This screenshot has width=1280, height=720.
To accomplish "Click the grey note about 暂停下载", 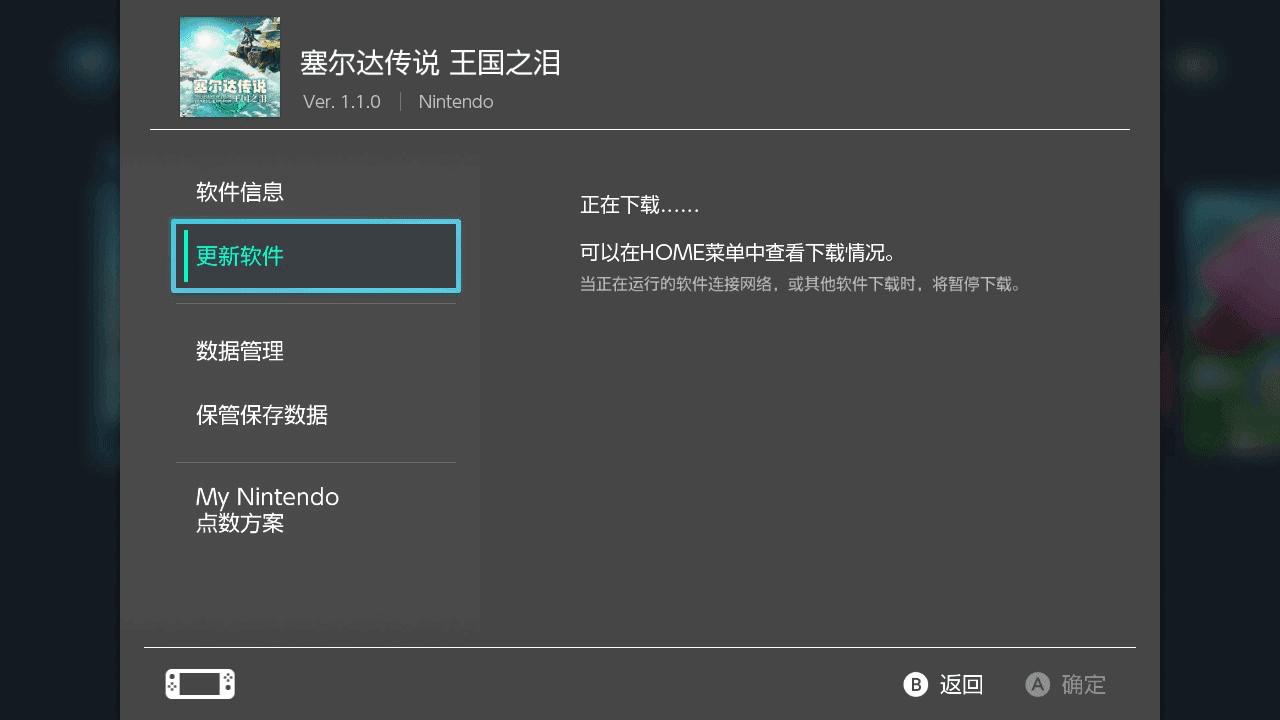I will pyautogui.click(x=802, y=285).
